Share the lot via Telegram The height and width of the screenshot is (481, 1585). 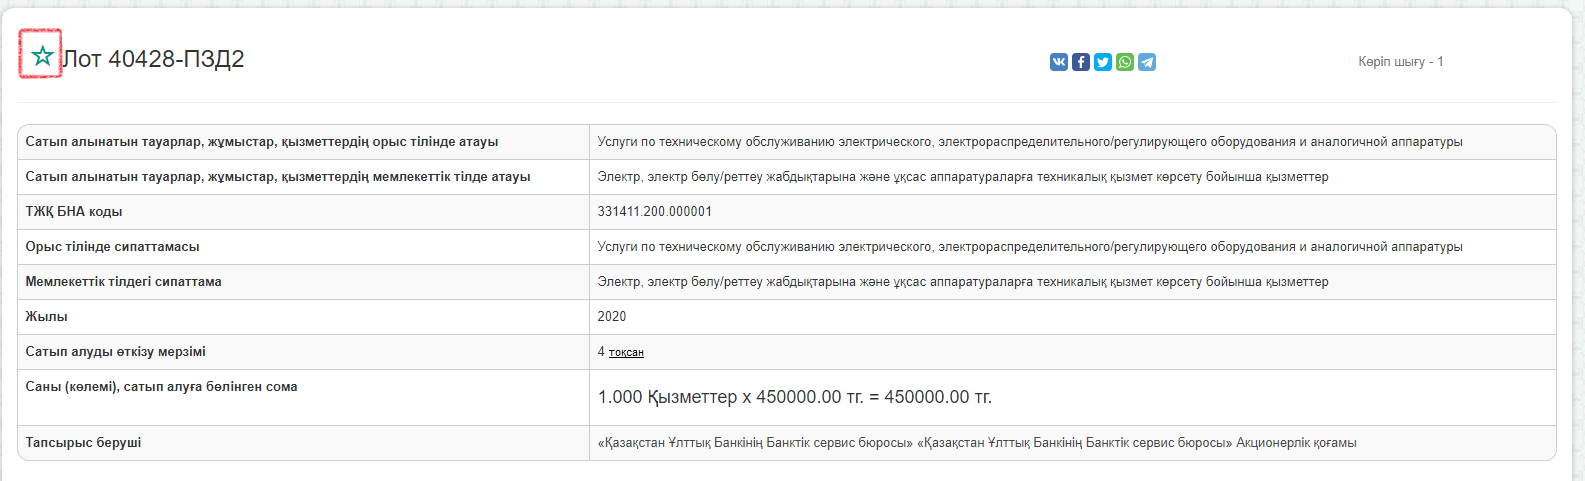point(1147,62)
